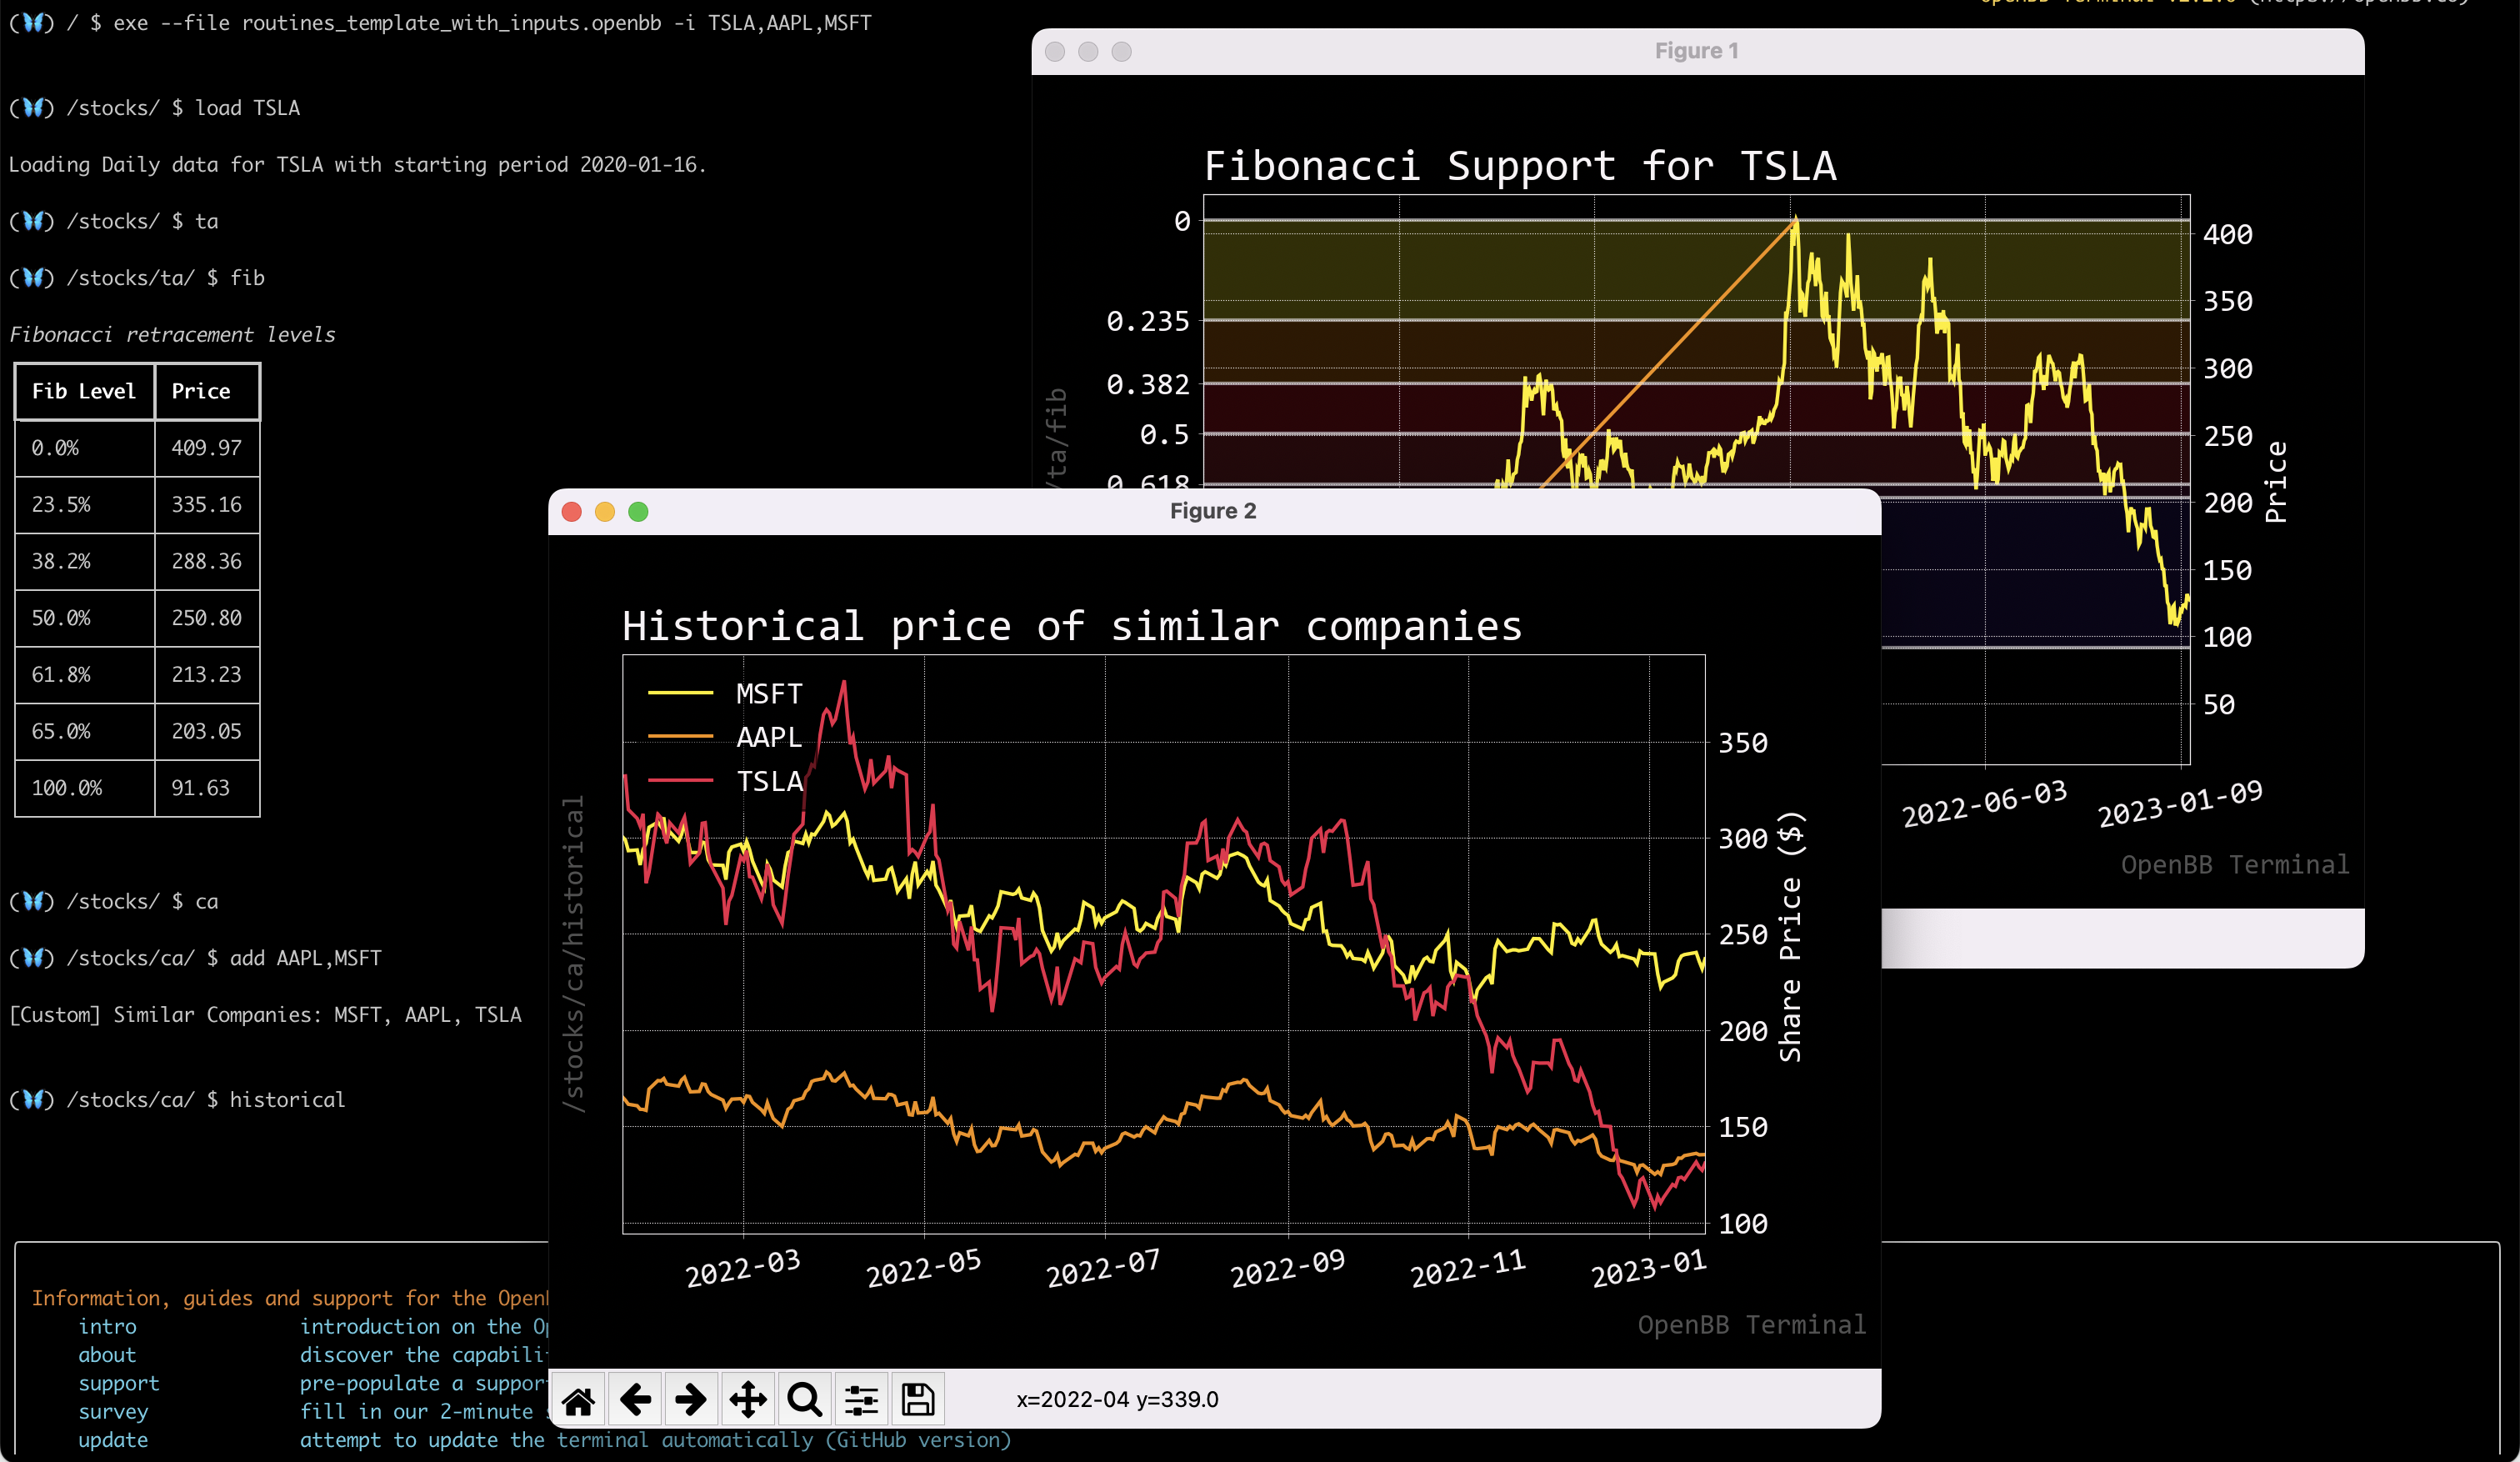Click the 'Price' table header
This screenshot has height=1462, width=2520.
click(x=207, y=391)
